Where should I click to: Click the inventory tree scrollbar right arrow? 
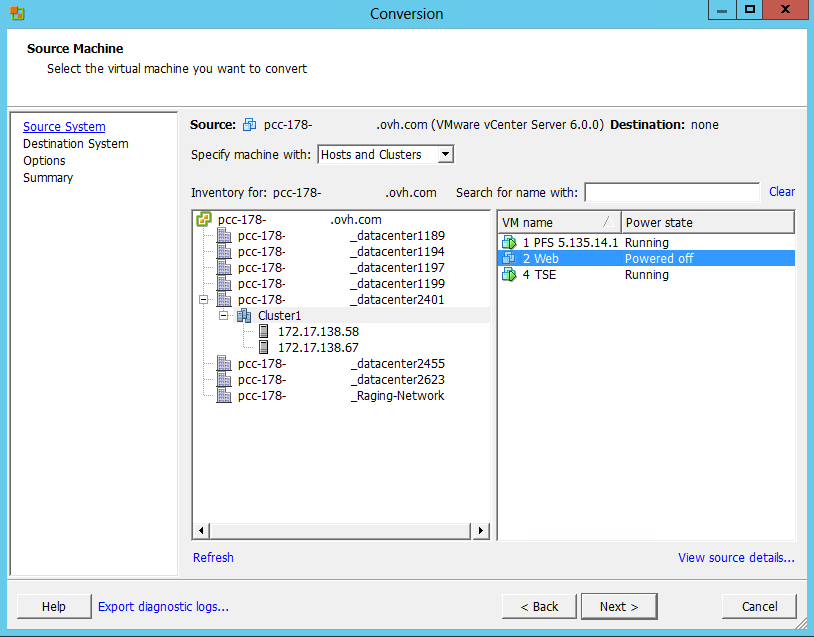481,530
